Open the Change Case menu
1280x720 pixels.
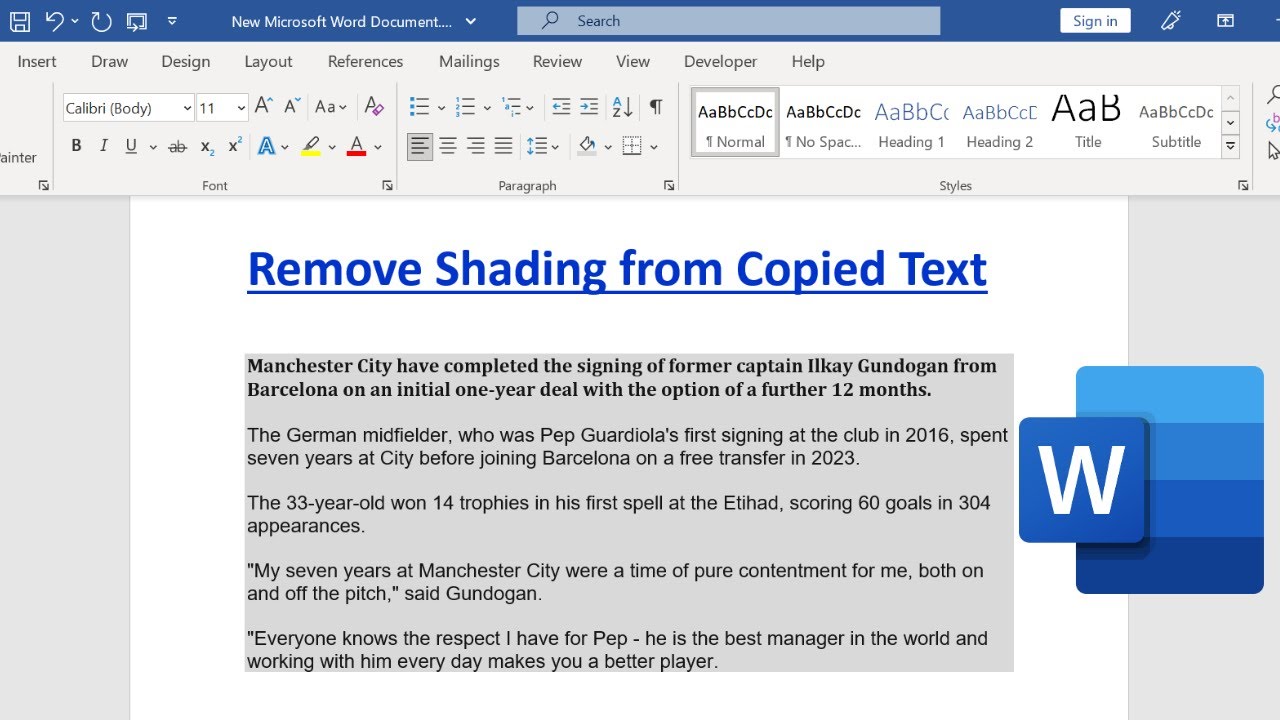coord(330,106)
